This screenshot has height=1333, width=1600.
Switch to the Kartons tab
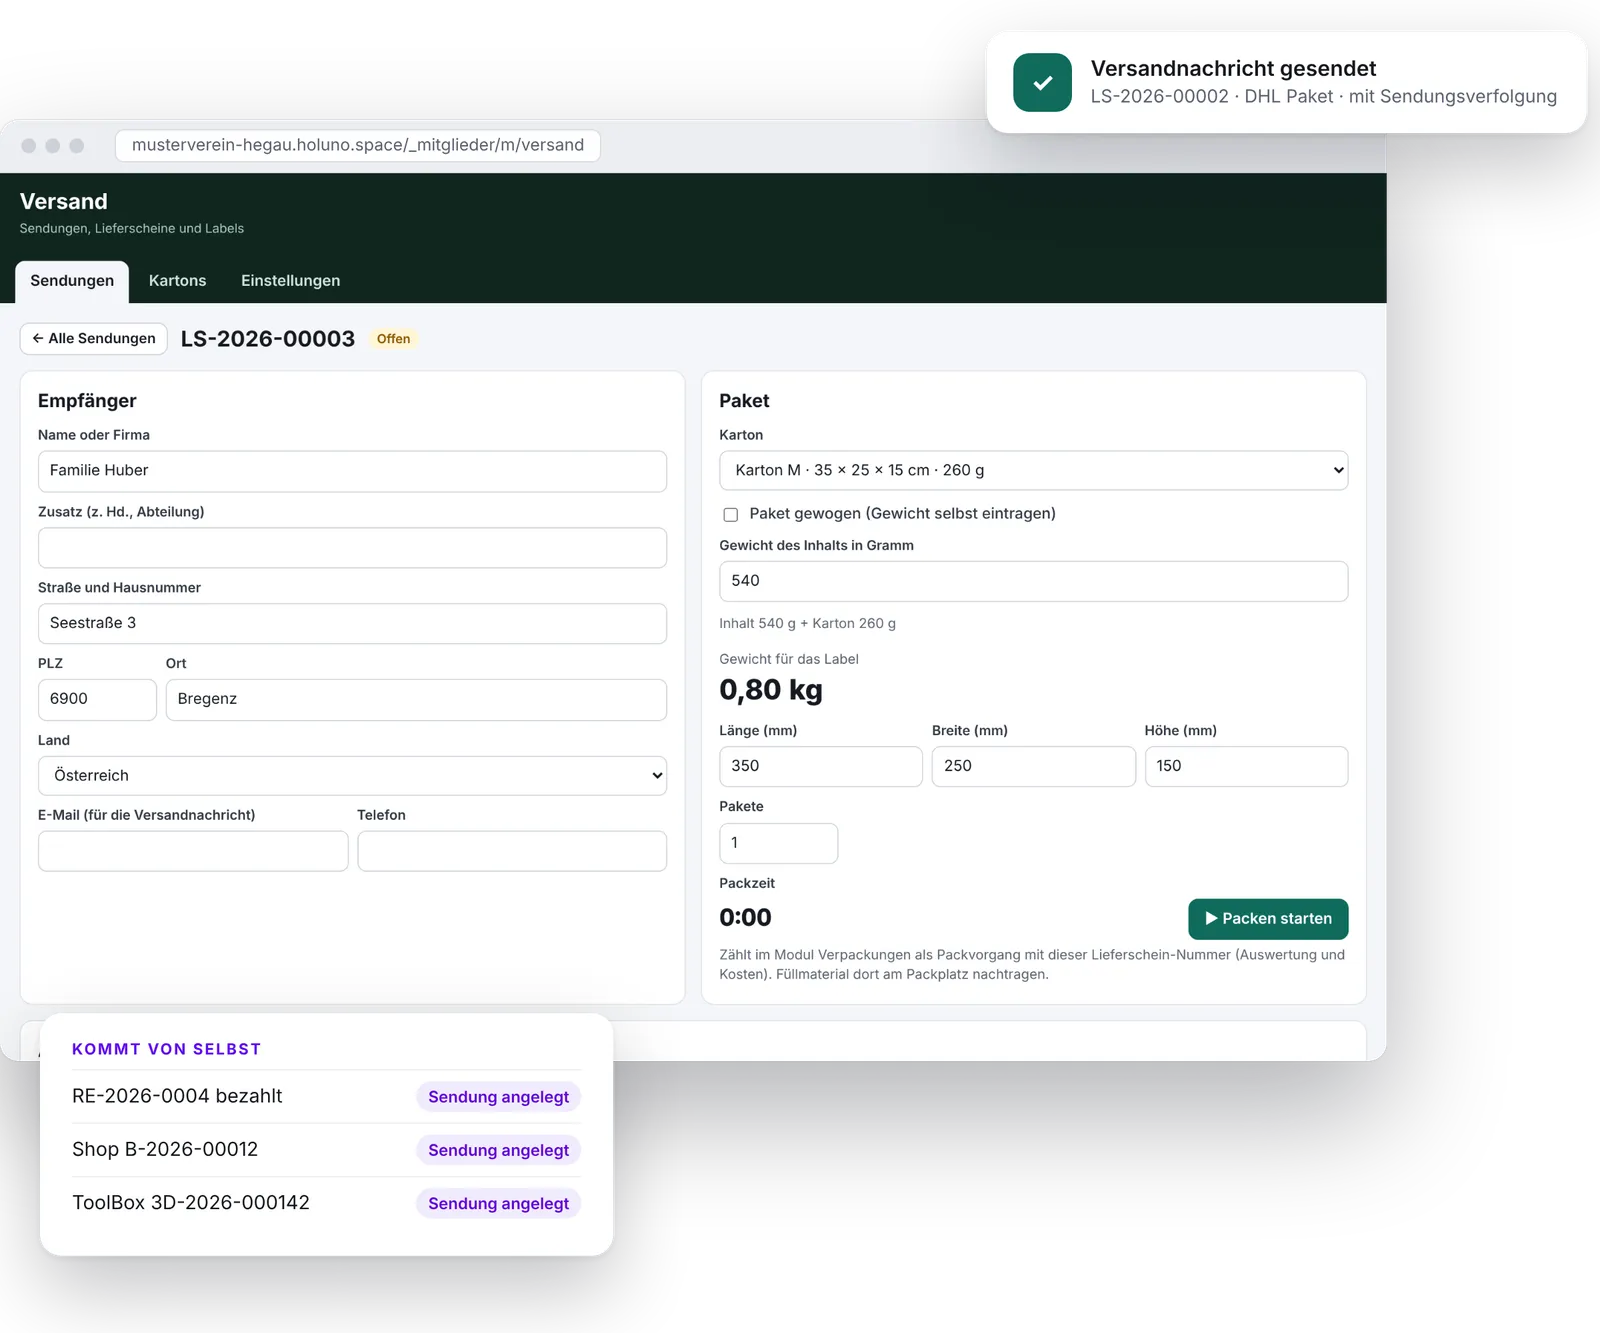[x=177, y=281]
